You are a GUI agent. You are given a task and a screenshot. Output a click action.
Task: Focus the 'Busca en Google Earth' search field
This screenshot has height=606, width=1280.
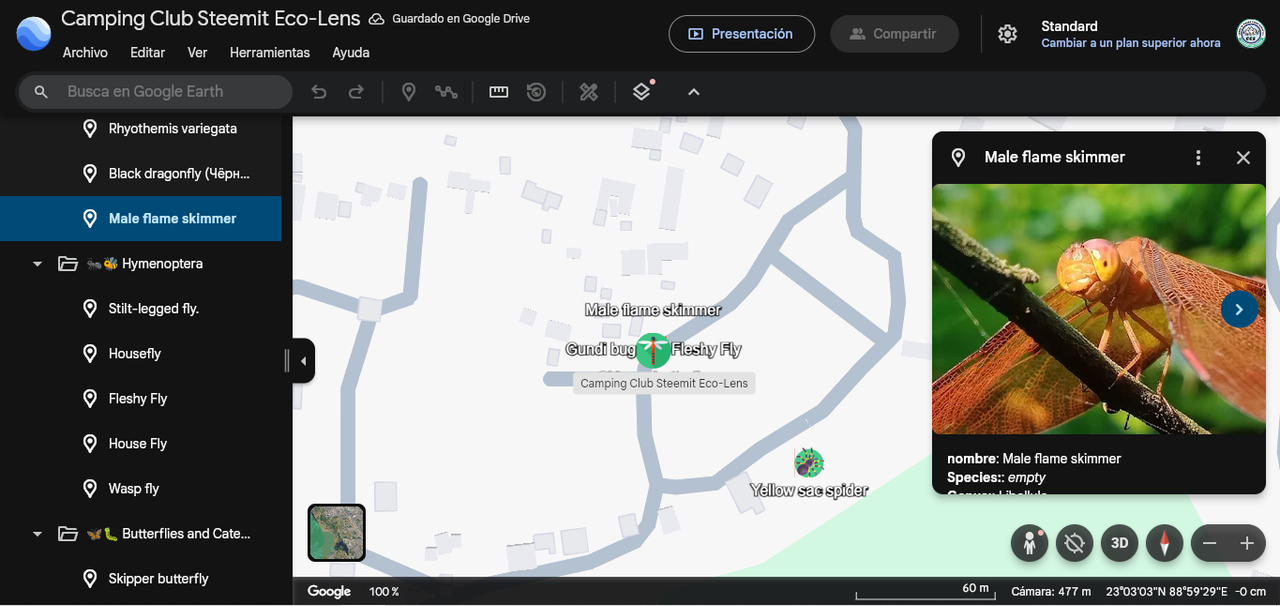click(x=155, y=92)
